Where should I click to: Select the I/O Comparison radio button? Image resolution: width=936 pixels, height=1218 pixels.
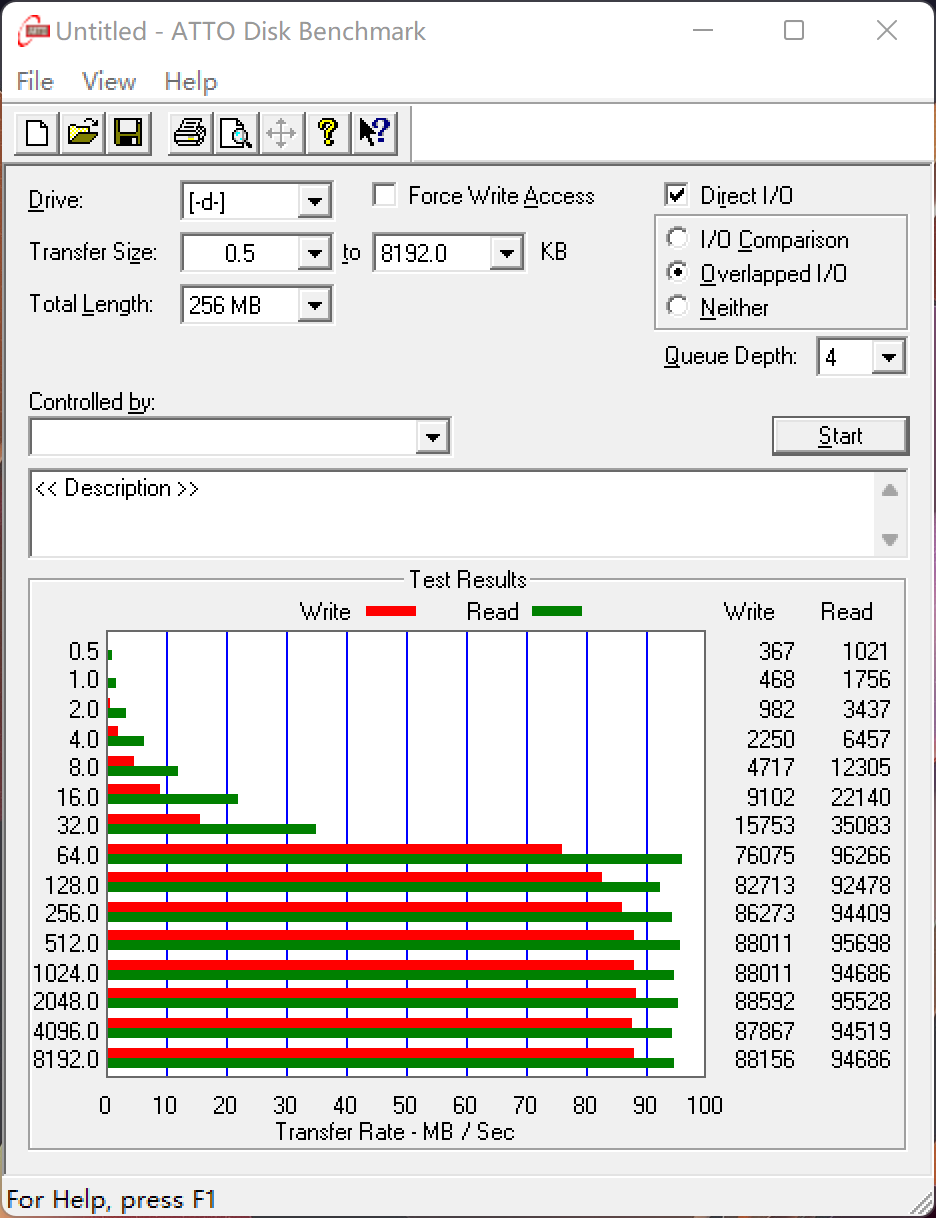pos(678,239)
